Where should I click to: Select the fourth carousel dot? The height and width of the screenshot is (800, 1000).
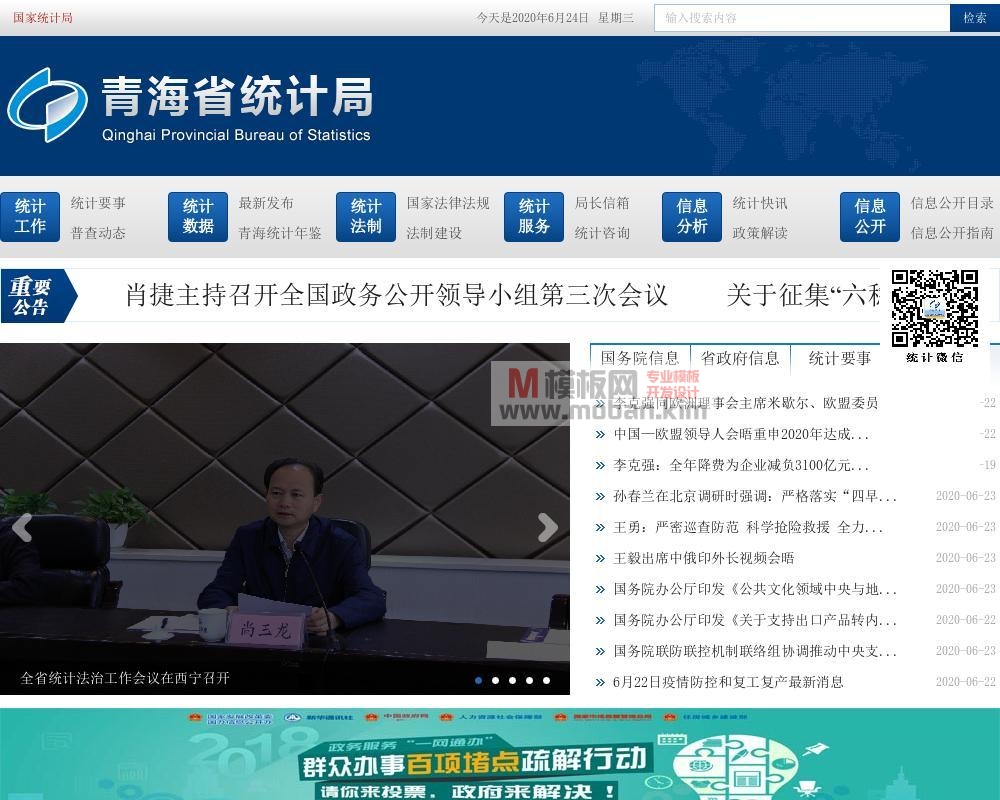coord(529,680)
